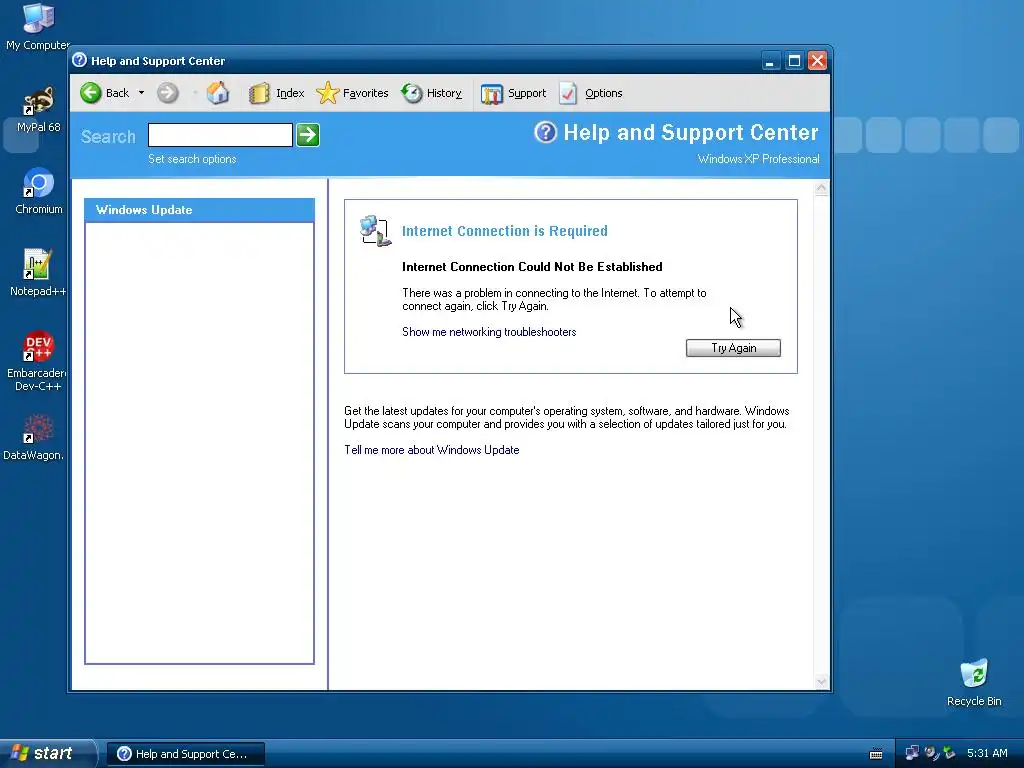This screenshot has width=1024, height=768.
Task: Click the volume tray icon
Action: (x=931, y=753)
